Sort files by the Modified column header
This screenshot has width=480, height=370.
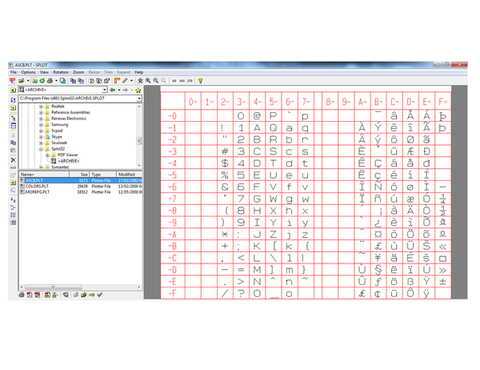point(129,174)
